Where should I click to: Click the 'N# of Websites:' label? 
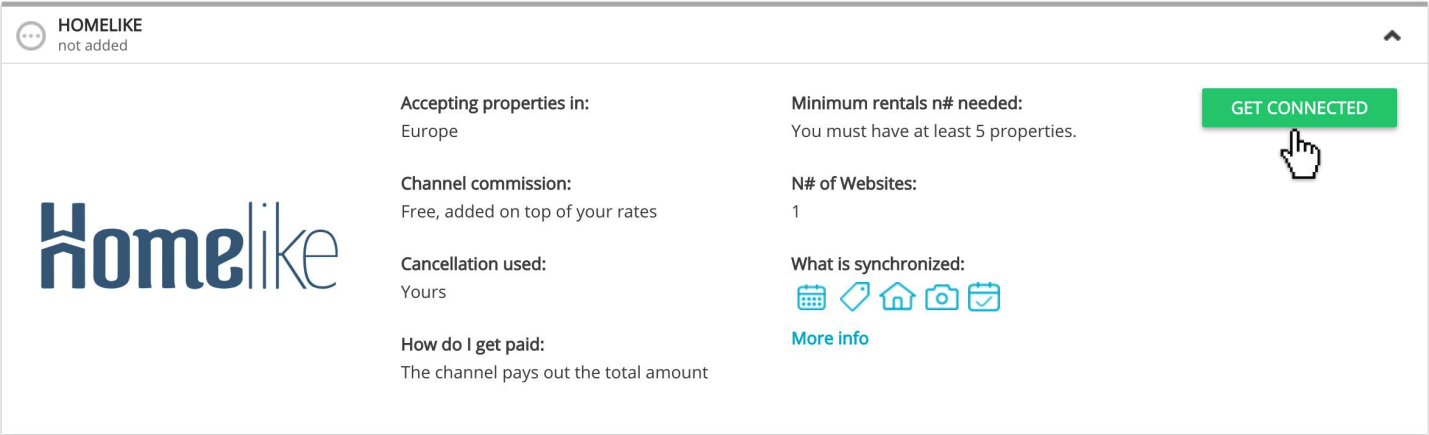[x=854, y=184]
